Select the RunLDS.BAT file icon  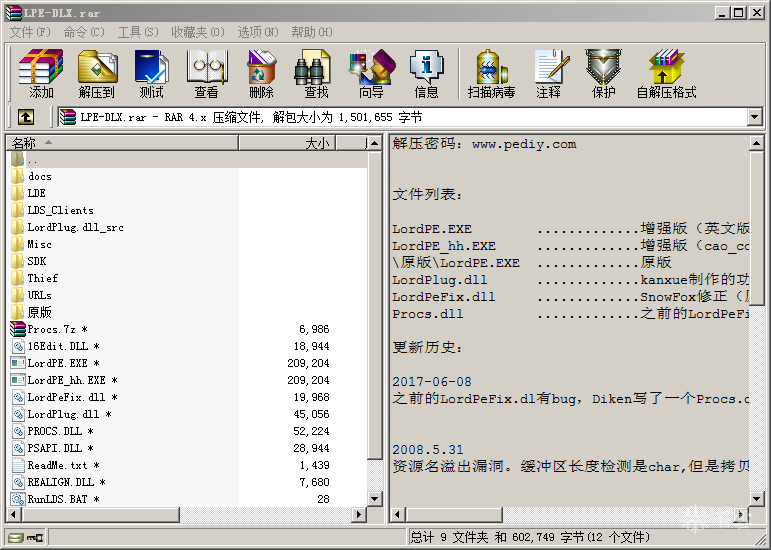pos(18,499)
